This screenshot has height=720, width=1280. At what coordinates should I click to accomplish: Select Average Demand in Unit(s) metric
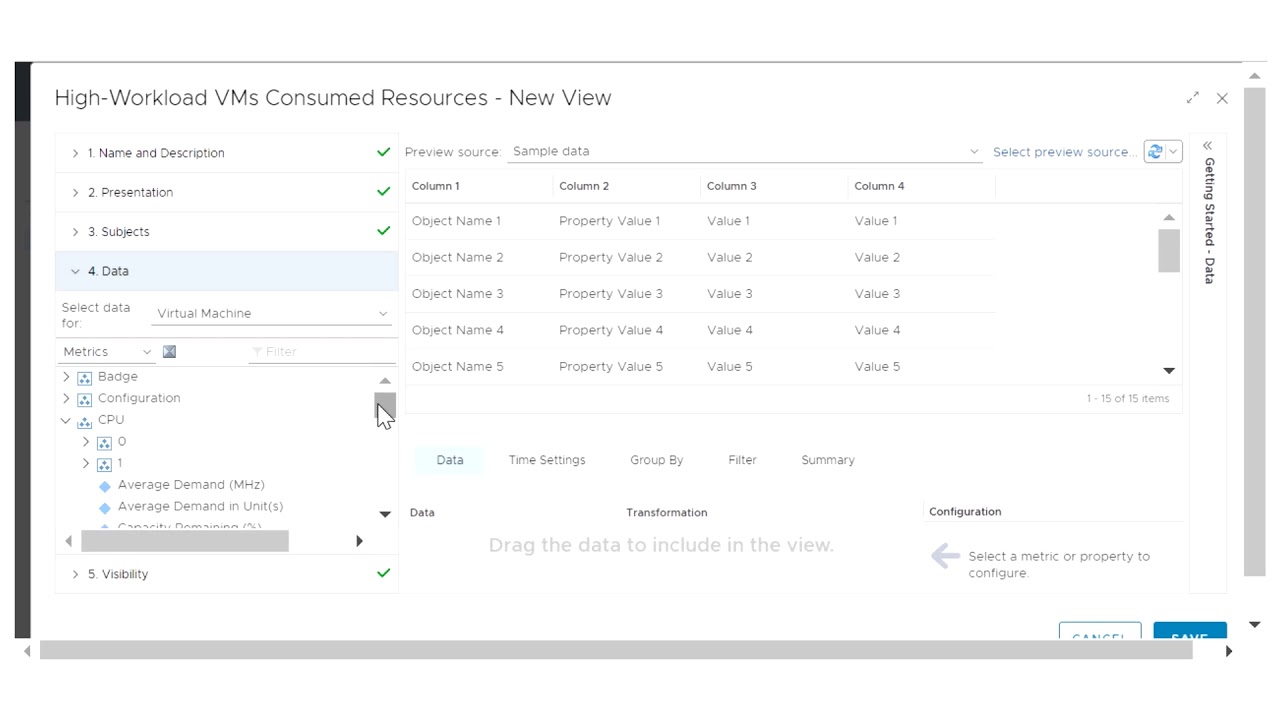point(200,506)
